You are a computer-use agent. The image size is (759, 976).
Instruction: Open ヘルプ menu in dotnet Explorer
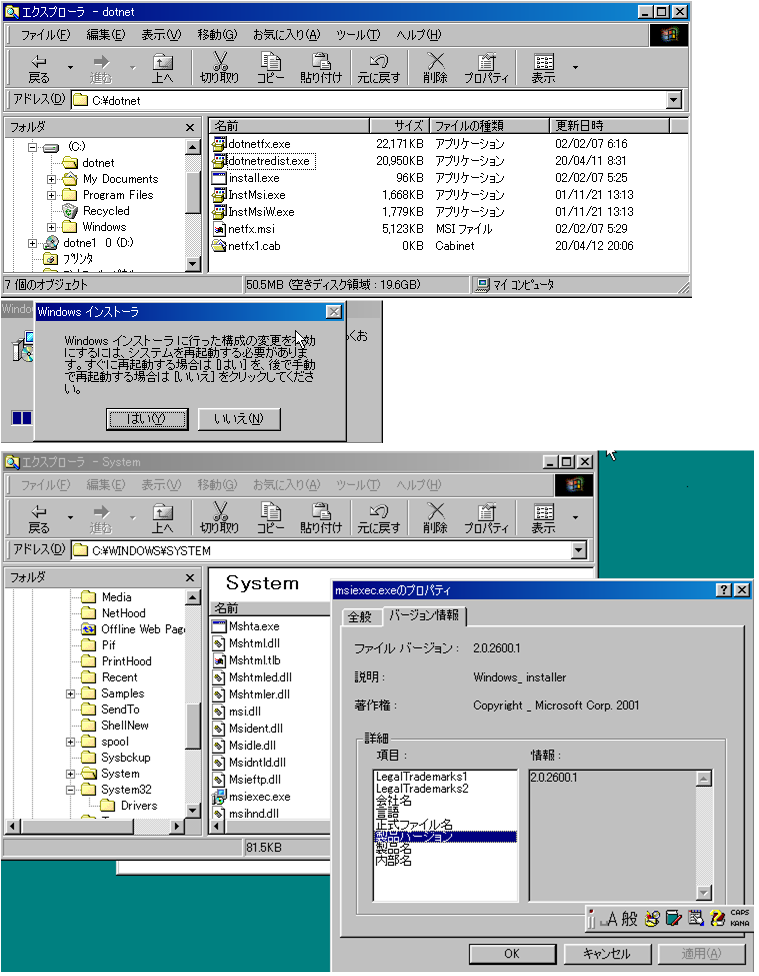point(419,35)
